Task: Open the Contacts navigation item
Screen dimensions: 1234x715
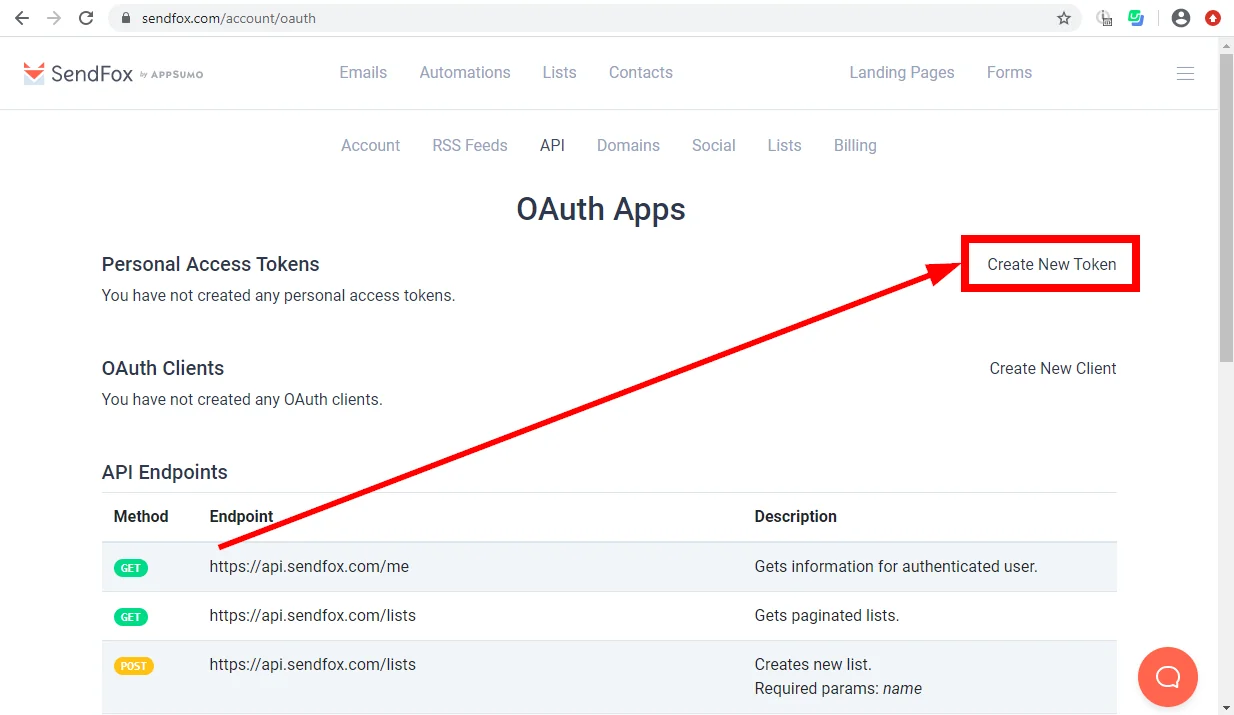Action: (x=640, y=72)
